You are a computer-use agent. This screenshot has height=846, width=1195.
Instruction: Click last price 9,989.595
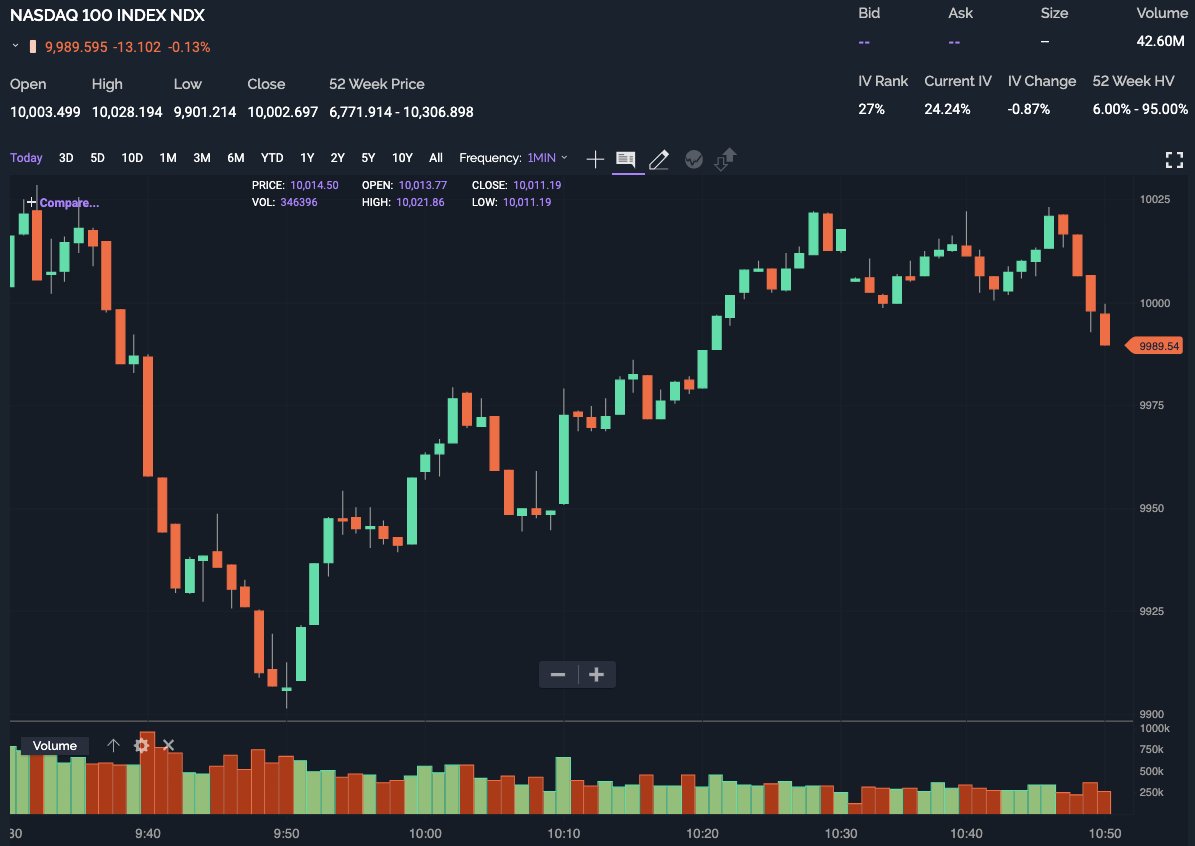click(x=76, y=47)
